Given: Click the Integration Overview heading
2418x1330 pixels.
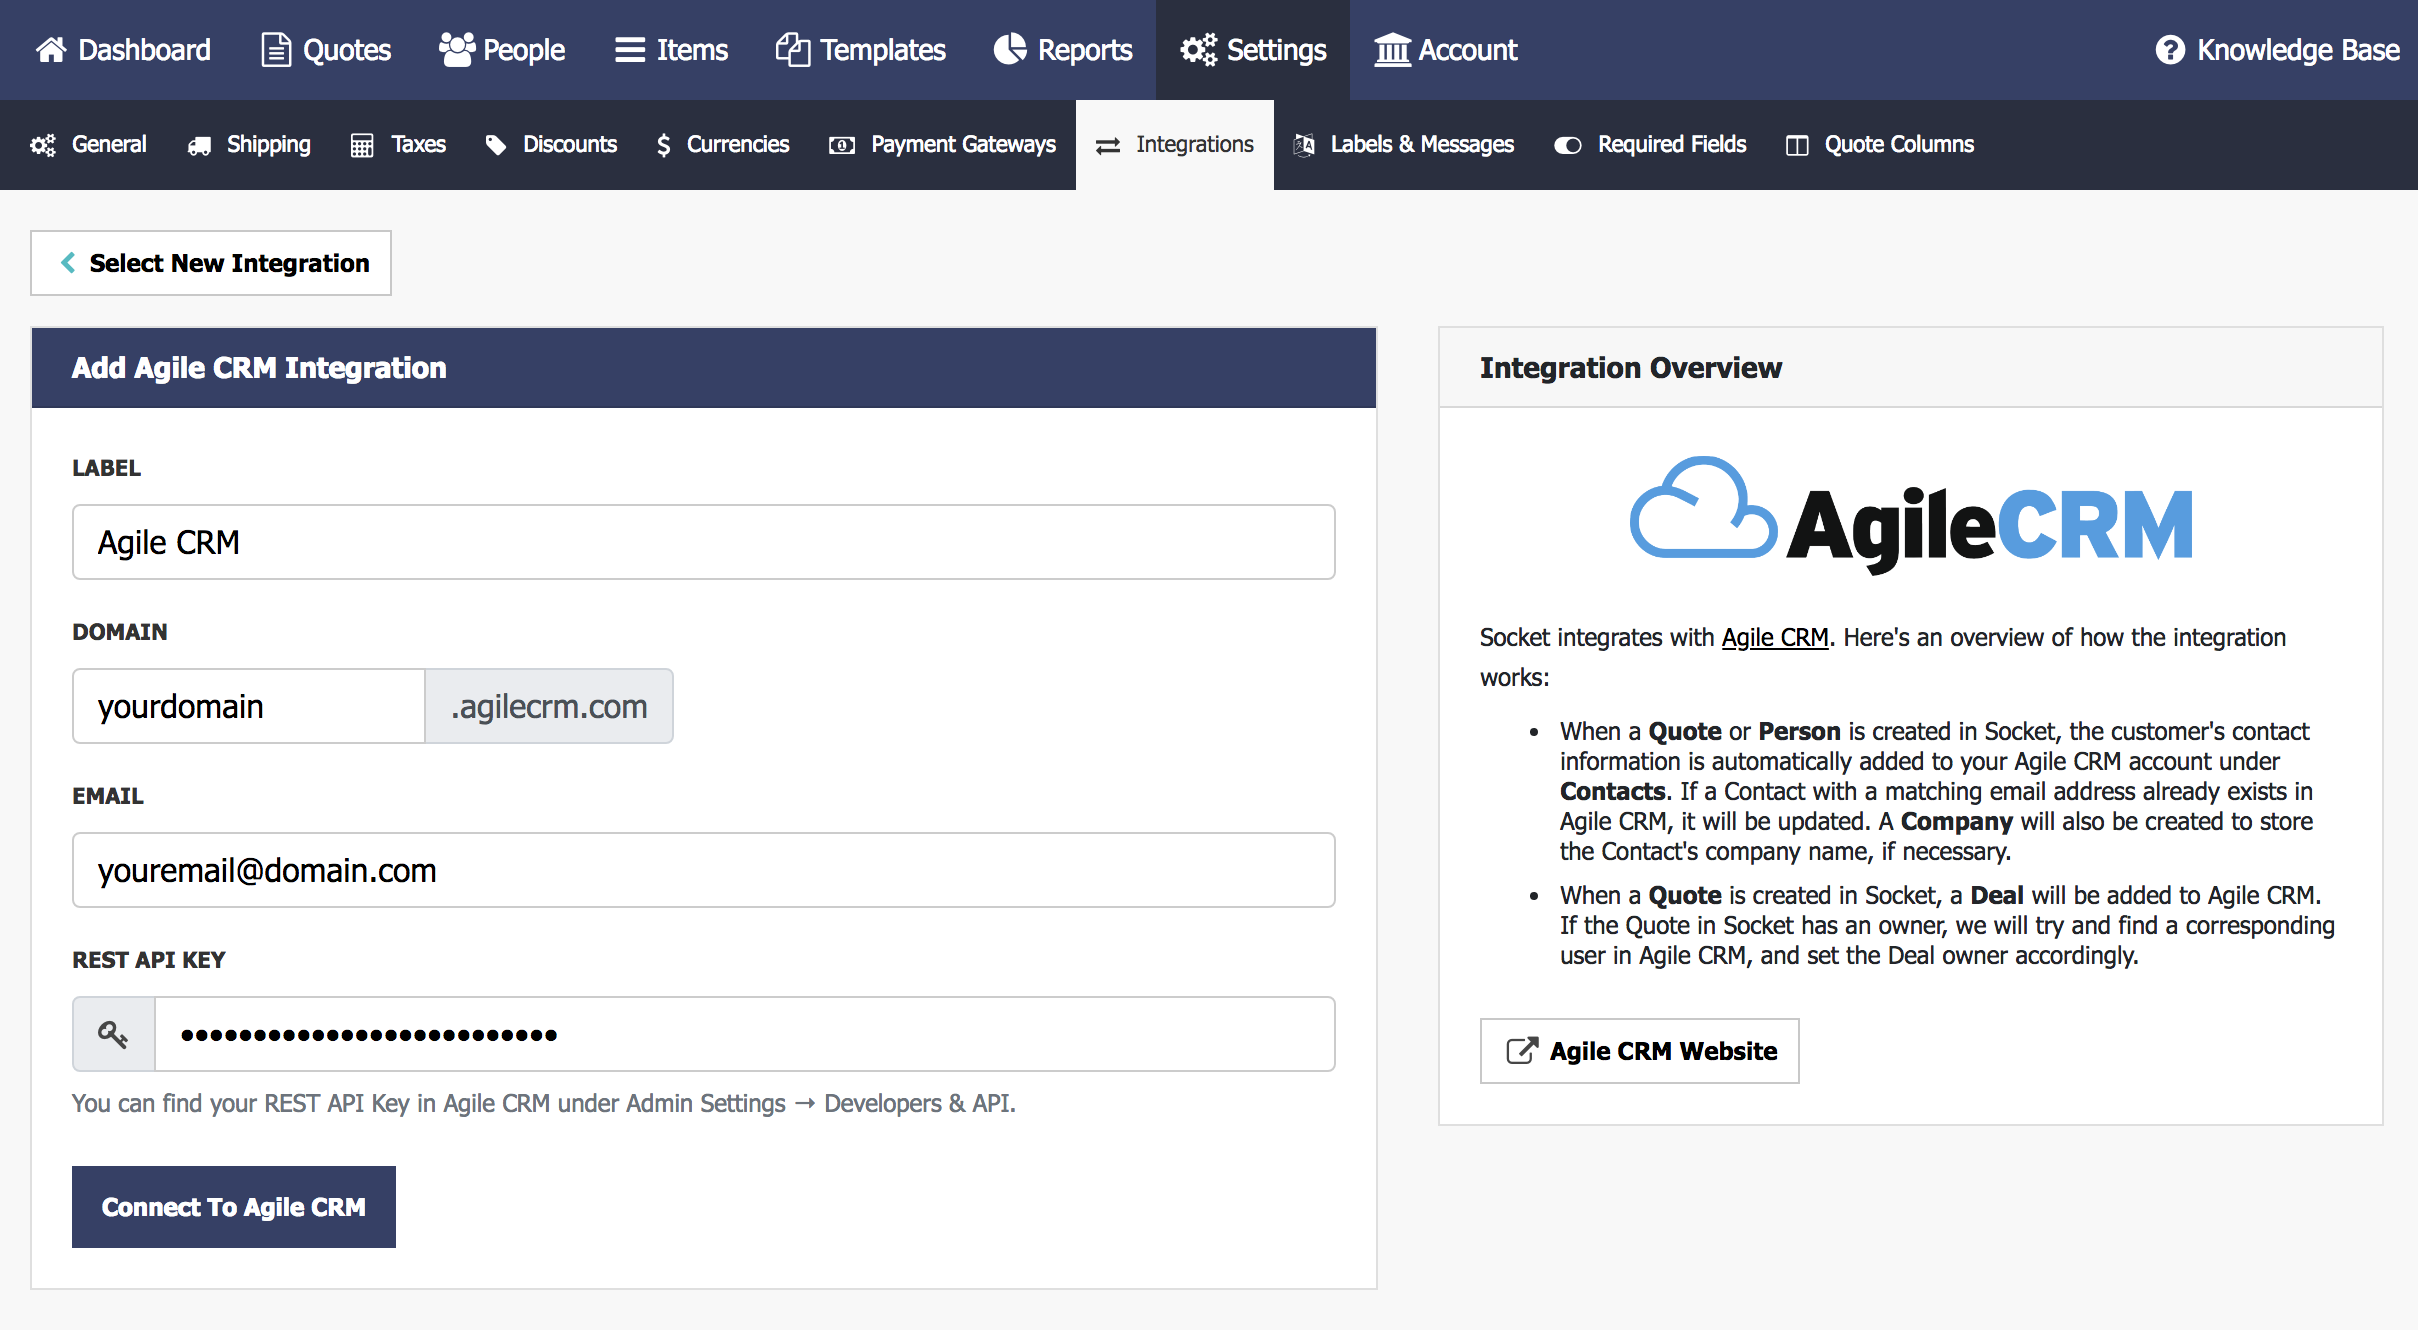Looking at the screenshot, I should coord(1631,367).
